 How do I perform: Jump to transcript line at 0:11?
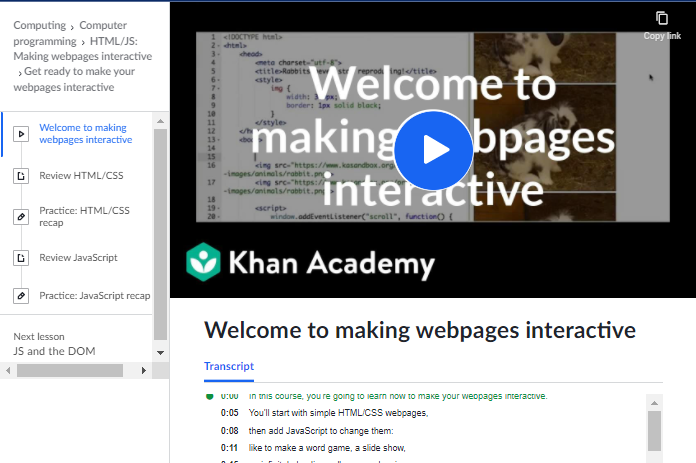point(313,448)
